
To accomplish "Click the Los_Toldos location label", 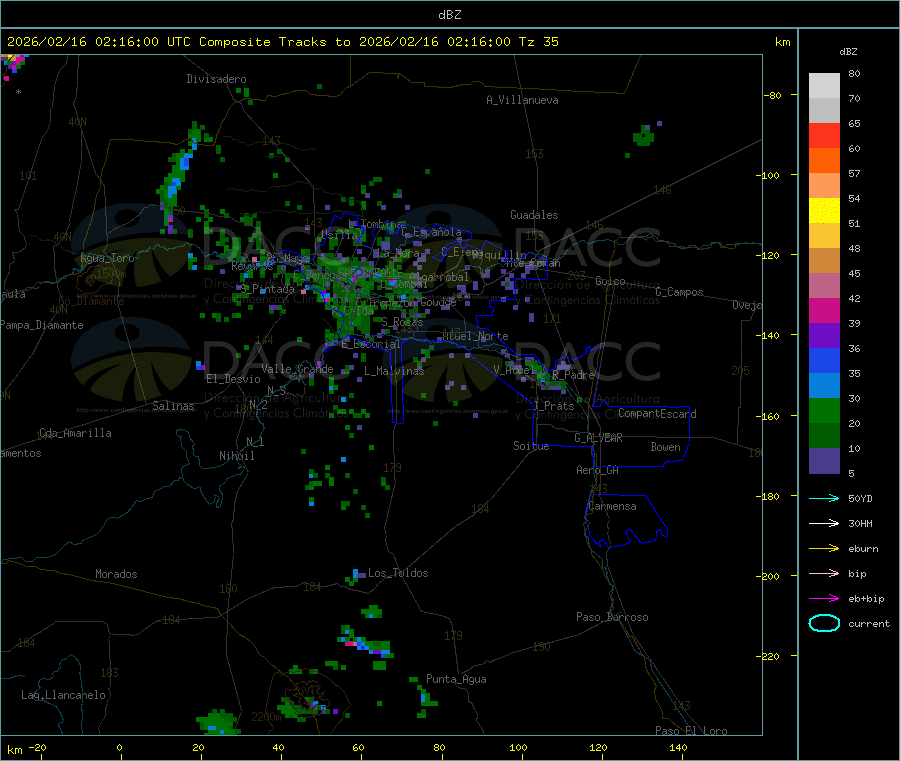I will pyautogui.click(x=398, y=573).
